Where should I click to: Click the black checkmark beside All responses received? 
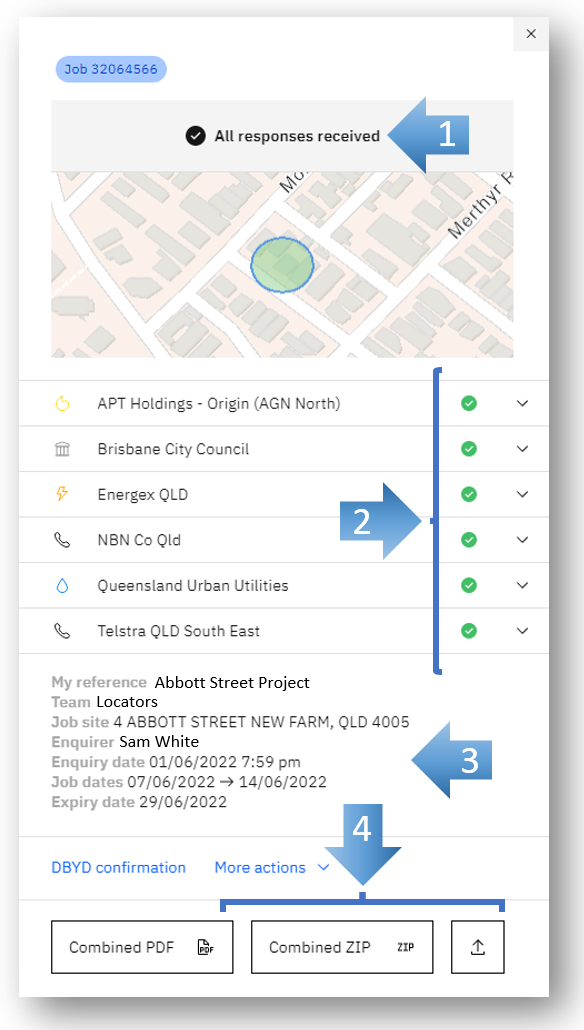point(195,136)
